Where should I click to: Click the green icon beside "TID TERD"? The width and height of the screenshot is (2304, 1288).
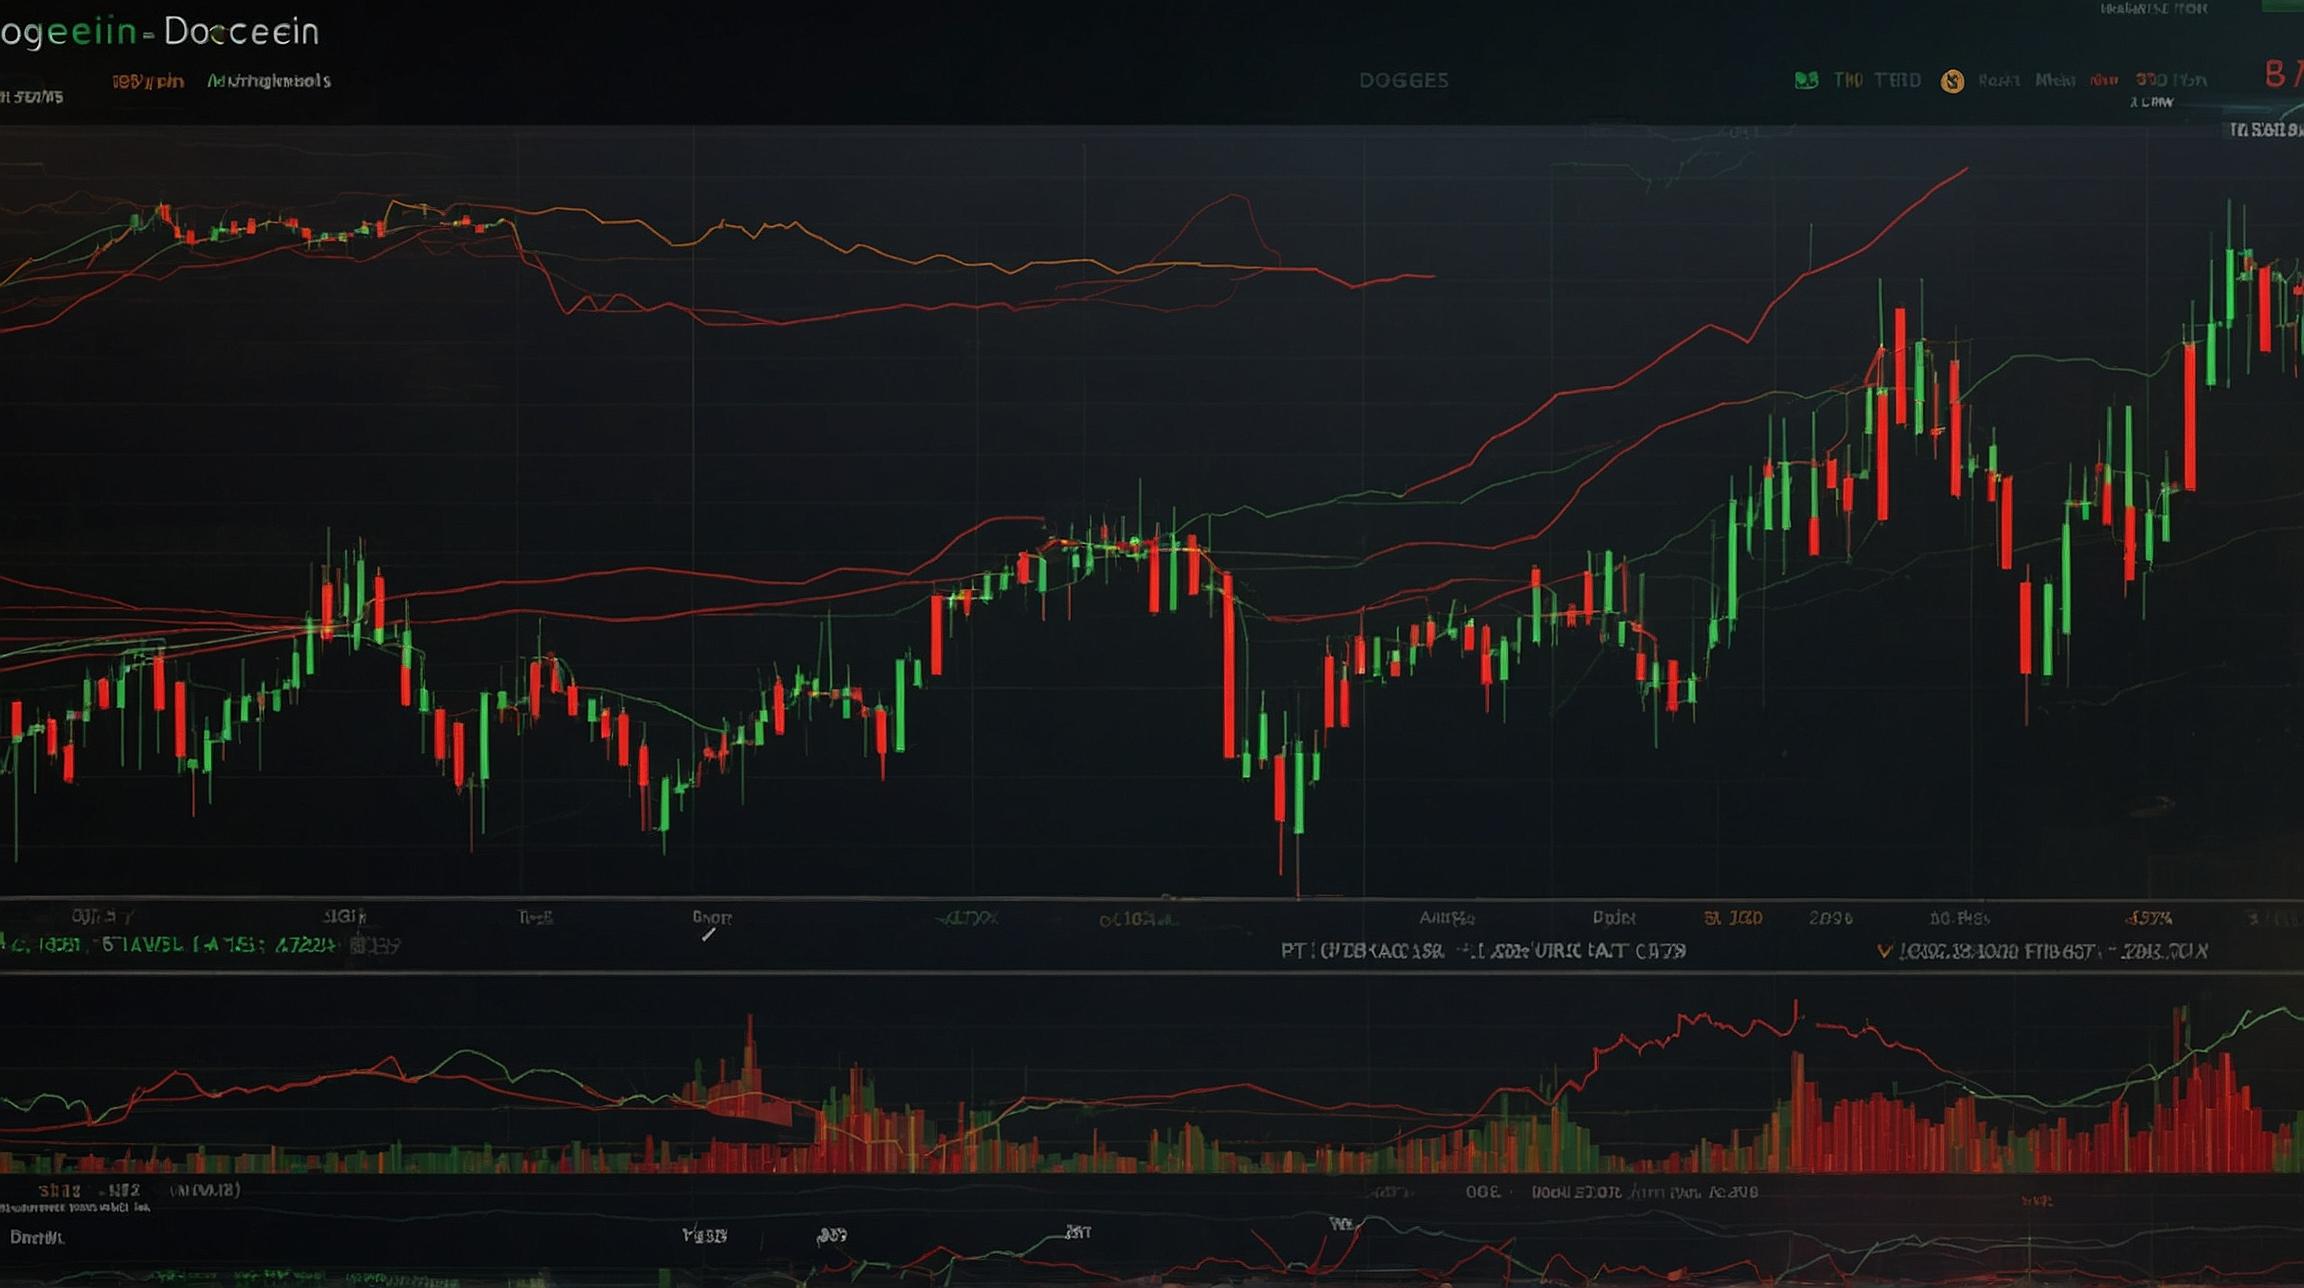tap(1806, 80)
